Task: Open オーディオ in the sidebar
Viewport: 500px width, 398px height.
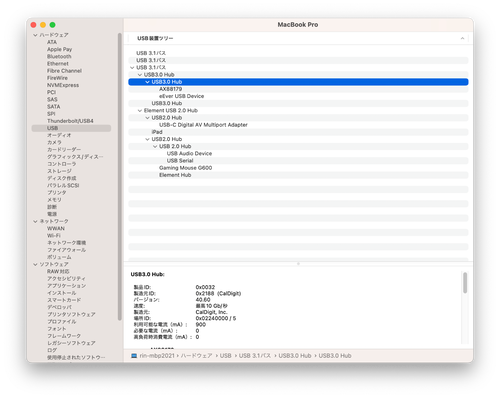Action: coord(59,135)
